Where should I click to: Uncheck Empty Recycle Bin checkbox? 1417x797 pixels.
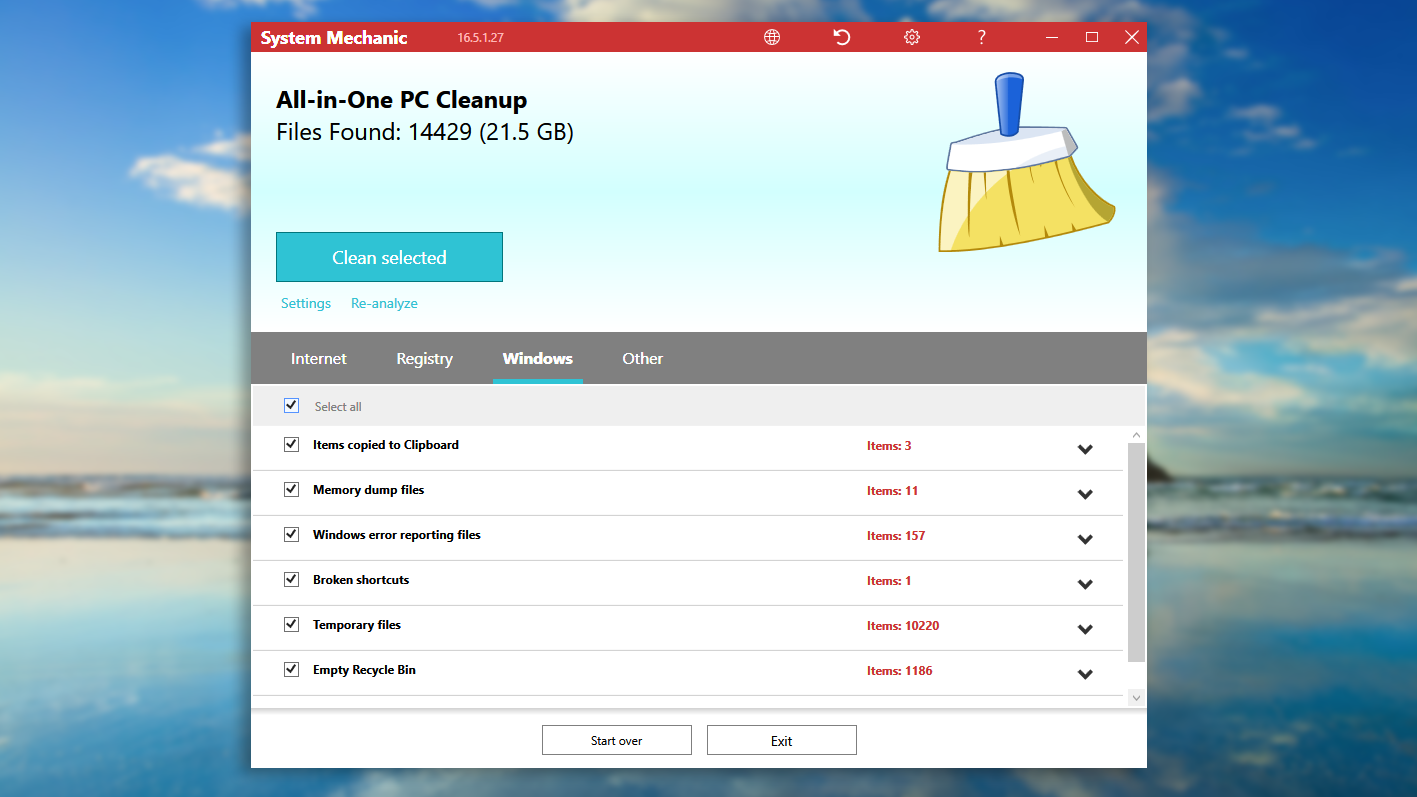point(292,669)
